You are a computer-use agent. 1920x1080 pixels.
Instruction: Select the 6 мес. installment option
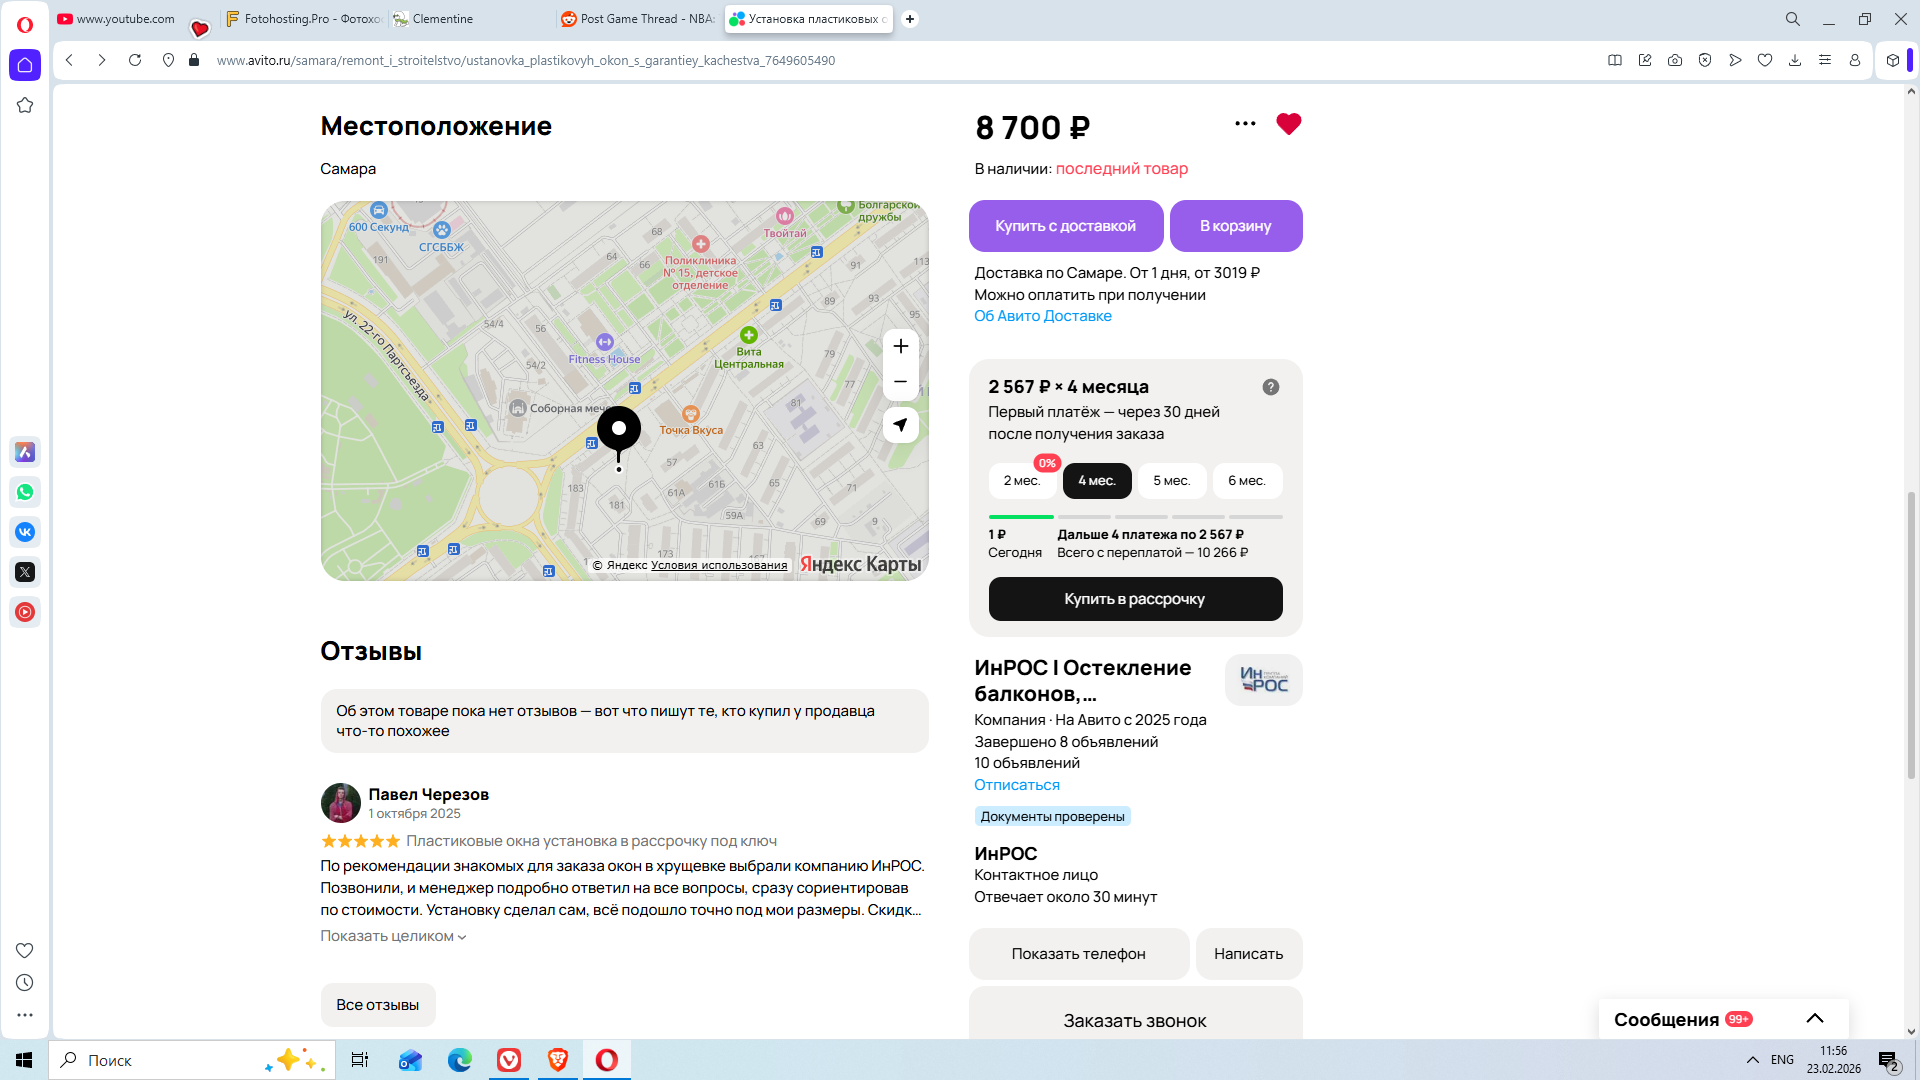pos(1246,481)
